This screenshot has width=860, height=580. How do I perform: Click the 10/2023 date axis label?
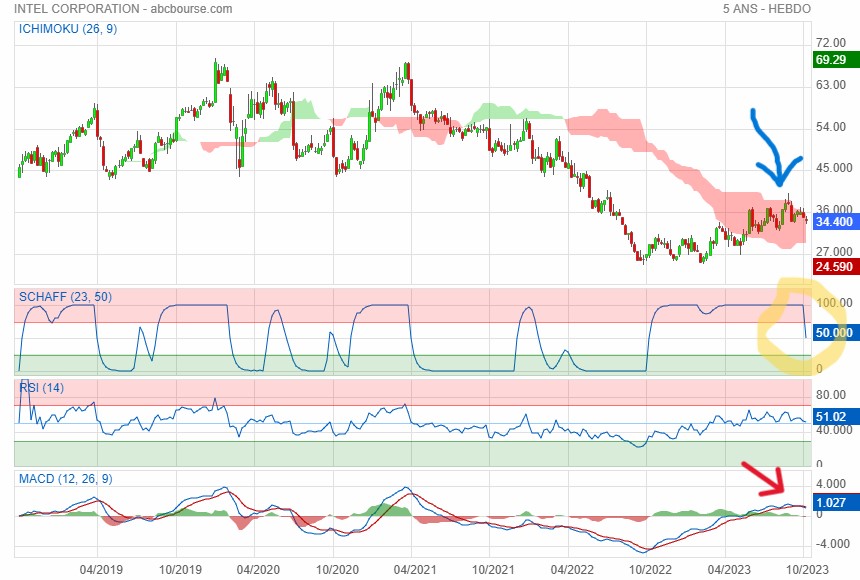[807, 569]
